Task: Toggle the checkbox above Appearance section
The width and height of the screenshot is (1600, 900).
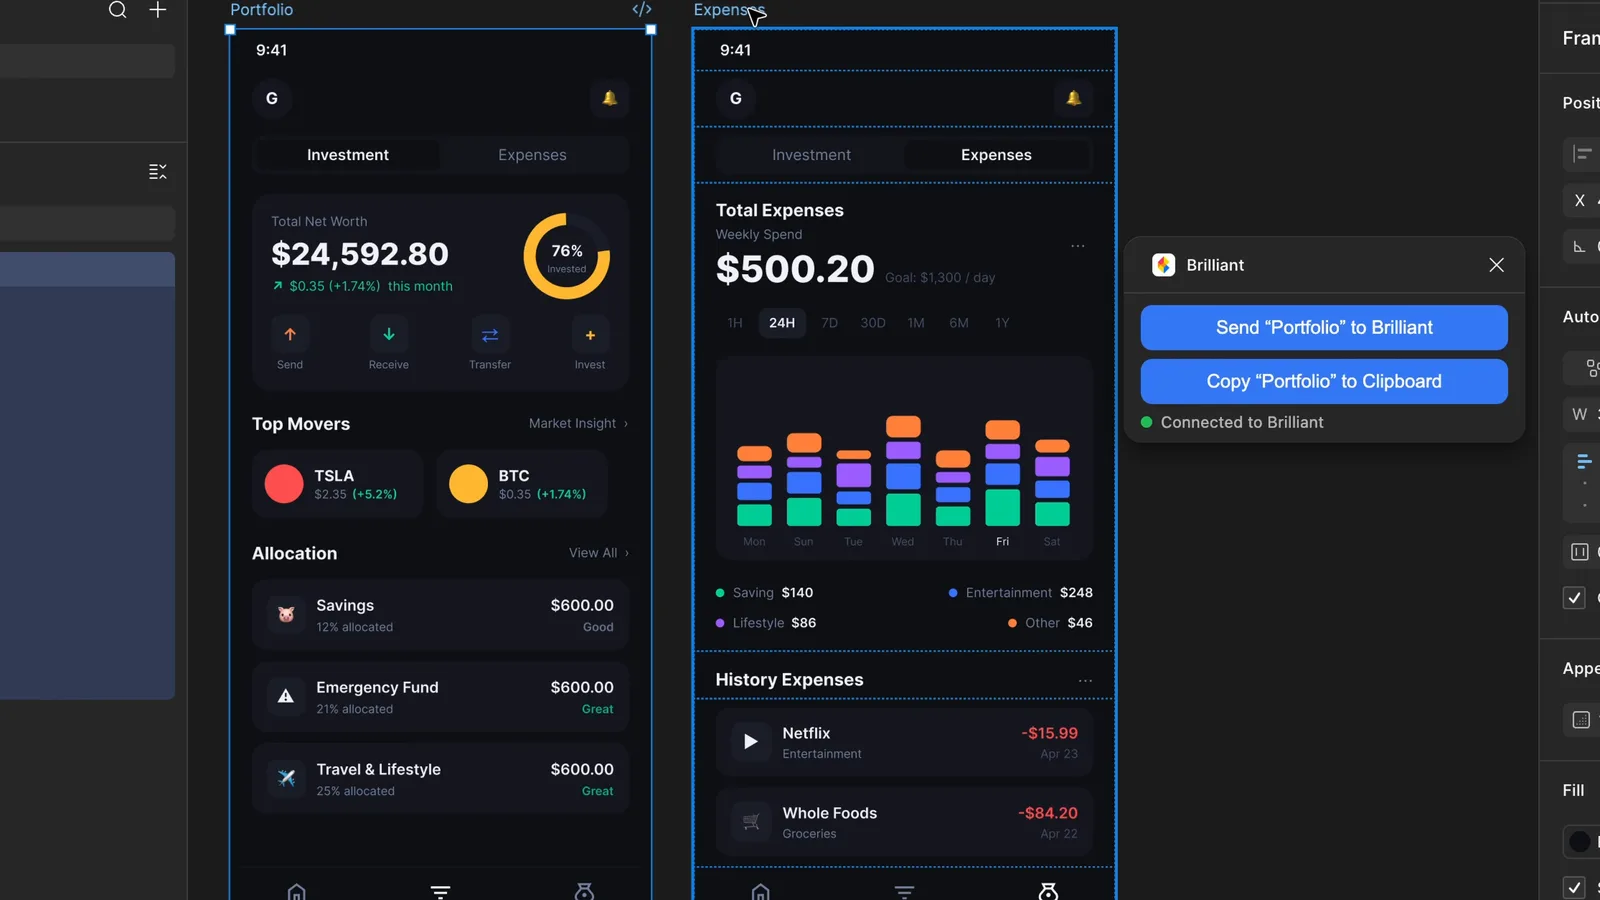Action: (x=1574, y=598)
